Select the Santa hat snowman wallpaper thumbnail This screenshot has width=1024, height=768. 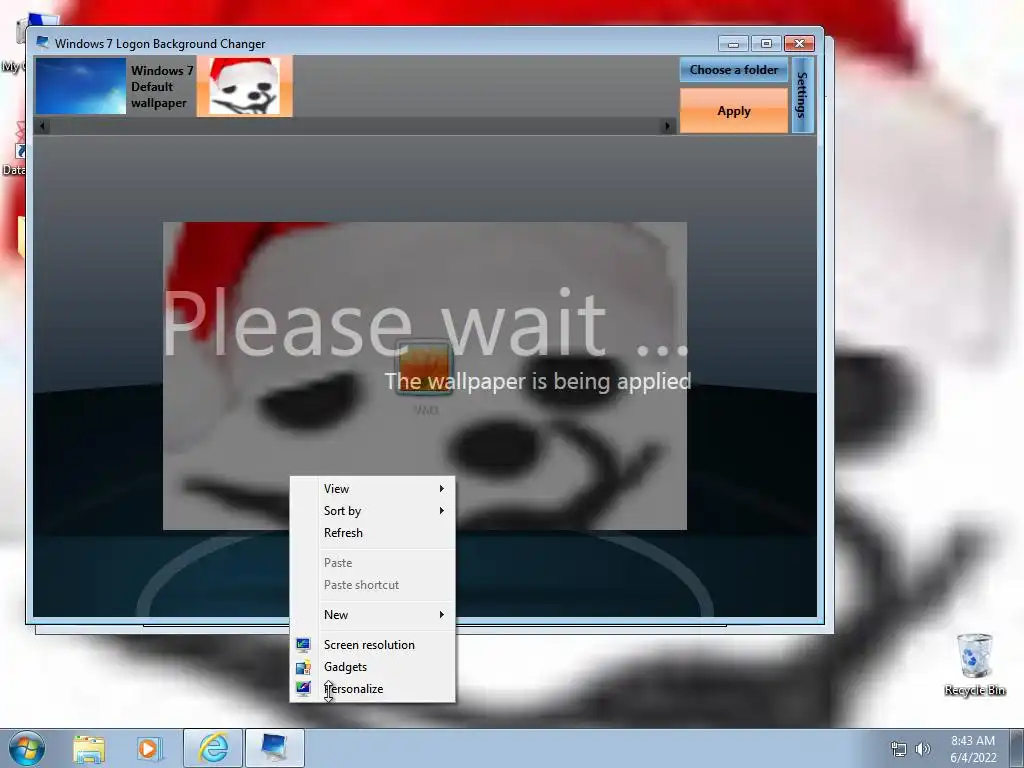245,86
